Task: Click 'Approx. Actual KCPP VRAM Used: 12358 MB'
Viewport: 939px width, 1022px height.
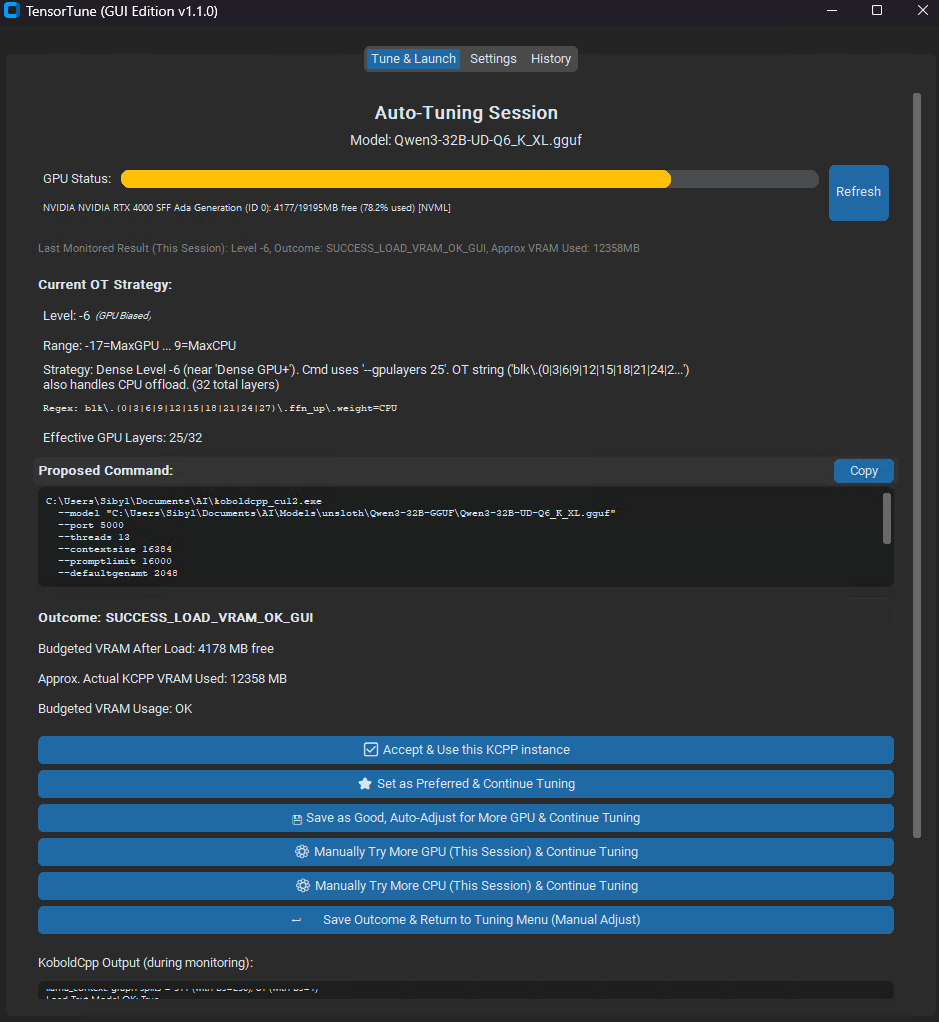Action: [x=162, y=679]
